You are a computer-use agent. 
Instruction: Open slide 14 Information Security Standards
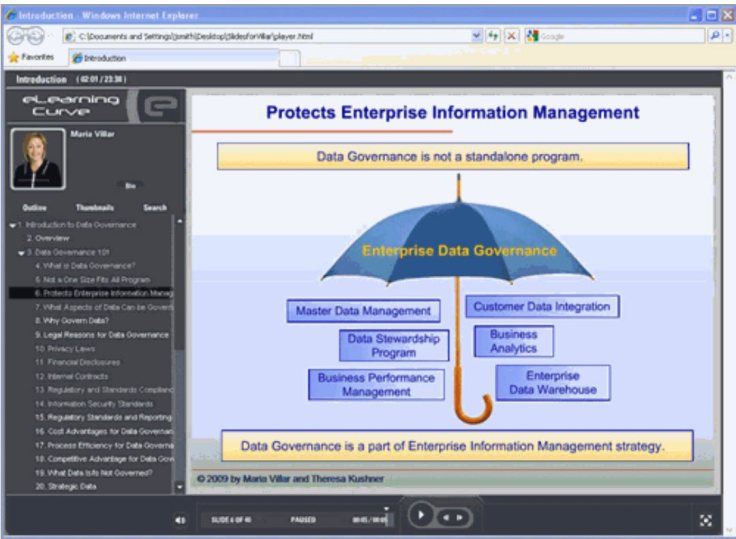pos(94,404)
